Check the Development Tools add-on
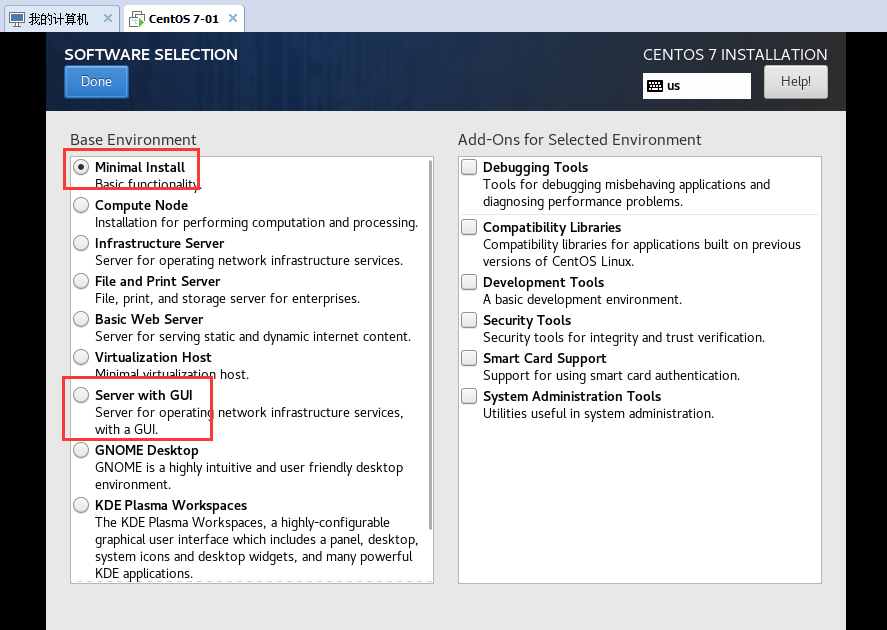The width and height of the screenshot is (887, 630). coord(469,282)
